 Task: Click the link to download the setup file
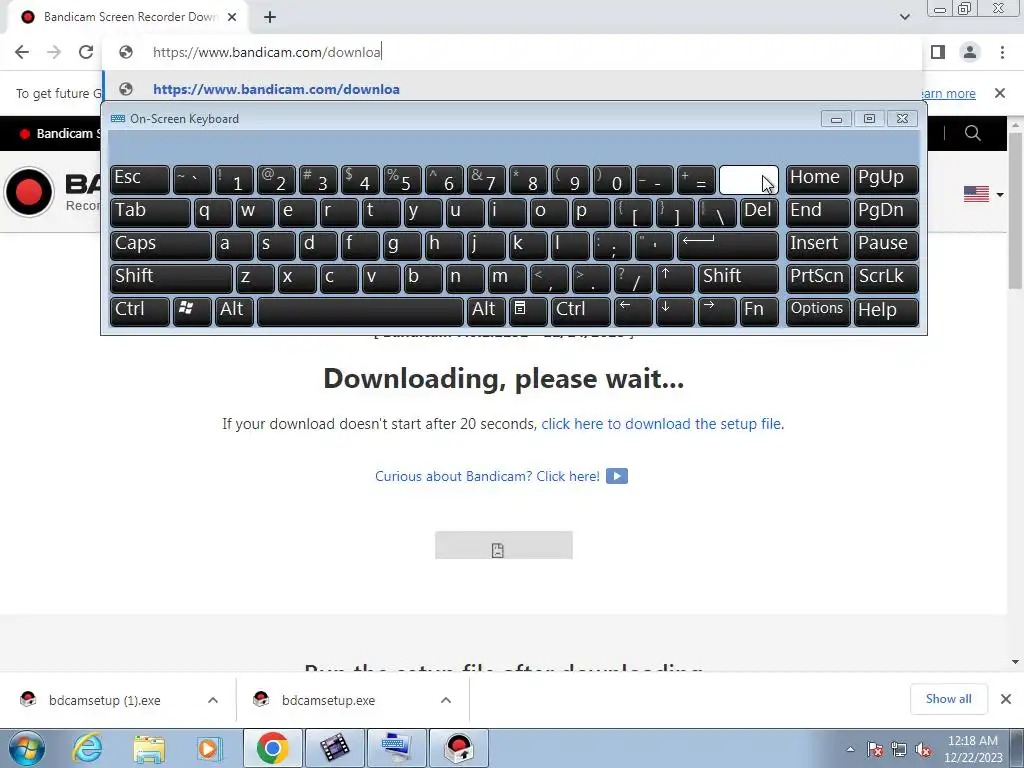(661, 424)
